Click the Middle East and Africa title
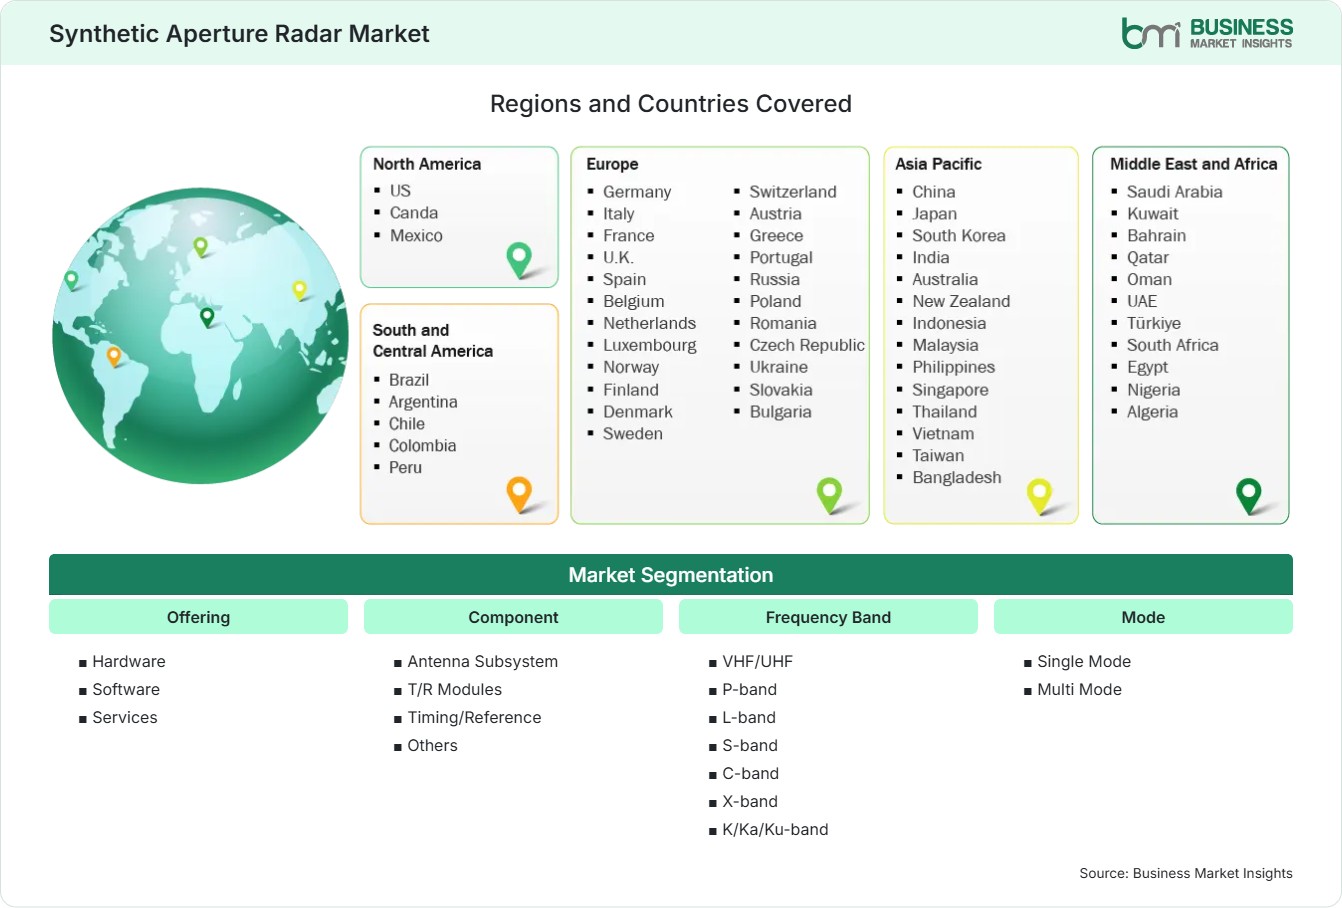This screenshot has height=908, width=1342. point(1194,164)
